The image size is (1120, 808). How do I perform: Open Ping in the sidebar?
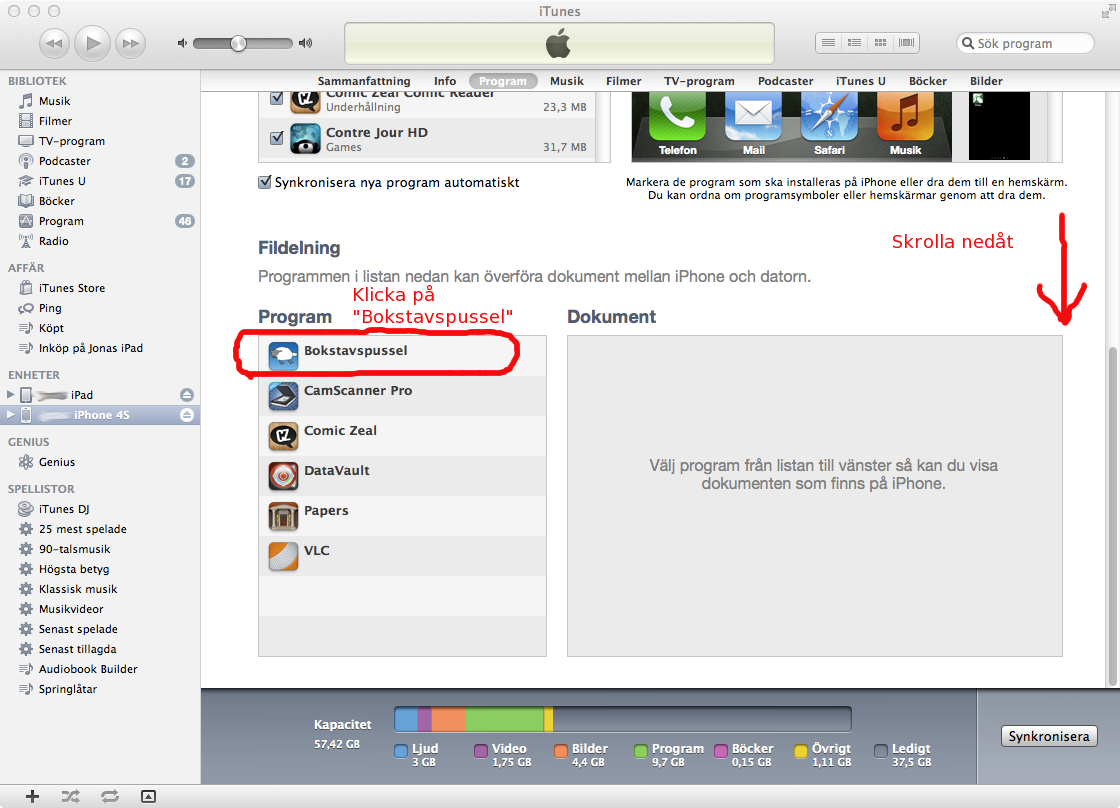[x=100, y=308]
